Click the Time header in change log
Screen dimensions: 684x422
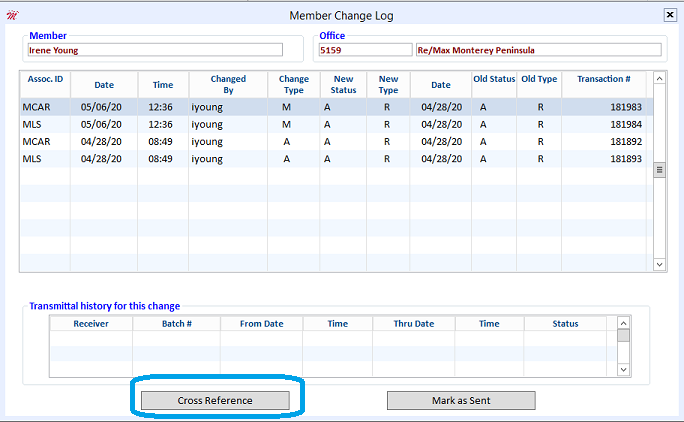point(163,85)
